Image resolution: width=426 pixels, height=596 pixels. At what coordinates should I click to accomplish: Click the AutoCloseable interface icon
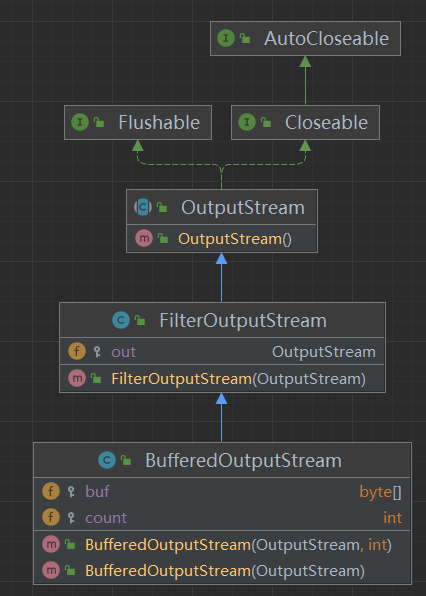[x=226, y=38]
